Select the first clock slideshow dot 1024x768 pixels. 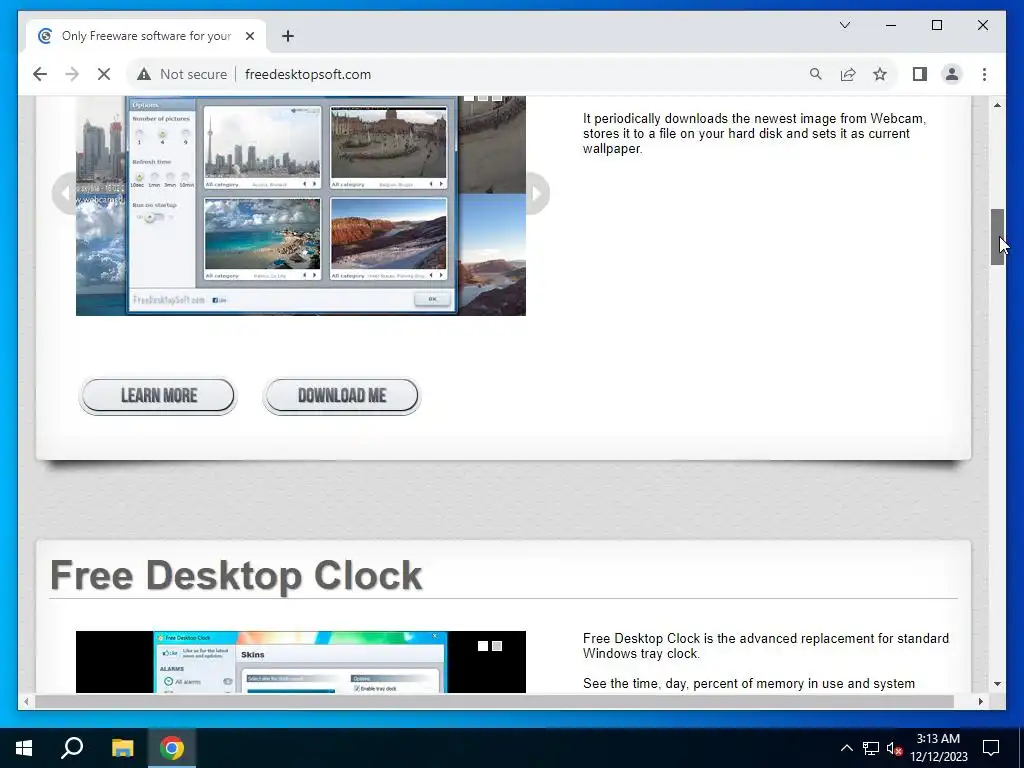pos(483,646)
